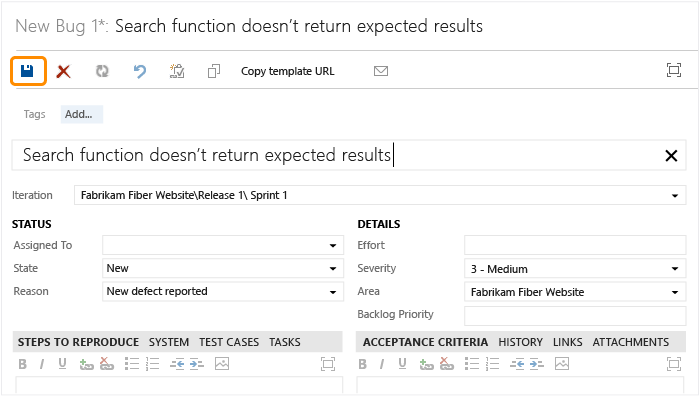Refresh the work item via toolbar icon

(x=102, y=71)
